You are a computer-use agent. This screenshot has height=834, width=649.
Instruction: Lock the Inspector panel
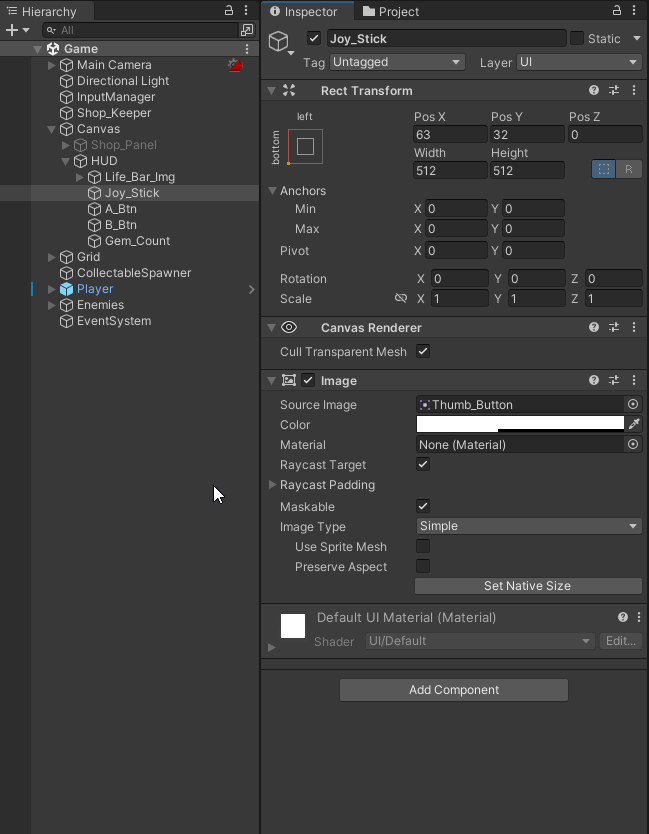coord(617,10)
